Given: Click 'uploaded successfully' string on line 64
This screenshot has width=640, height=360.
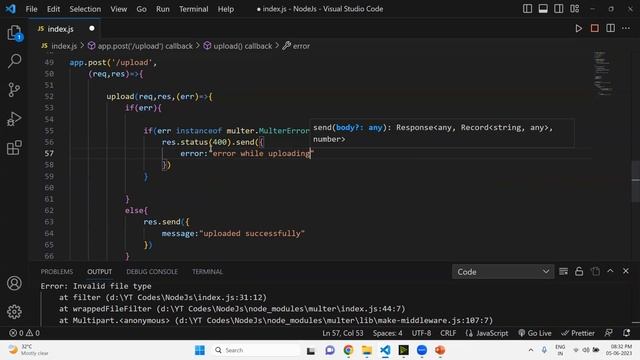Looking at the screenshot, I should (x=252, y=233).
